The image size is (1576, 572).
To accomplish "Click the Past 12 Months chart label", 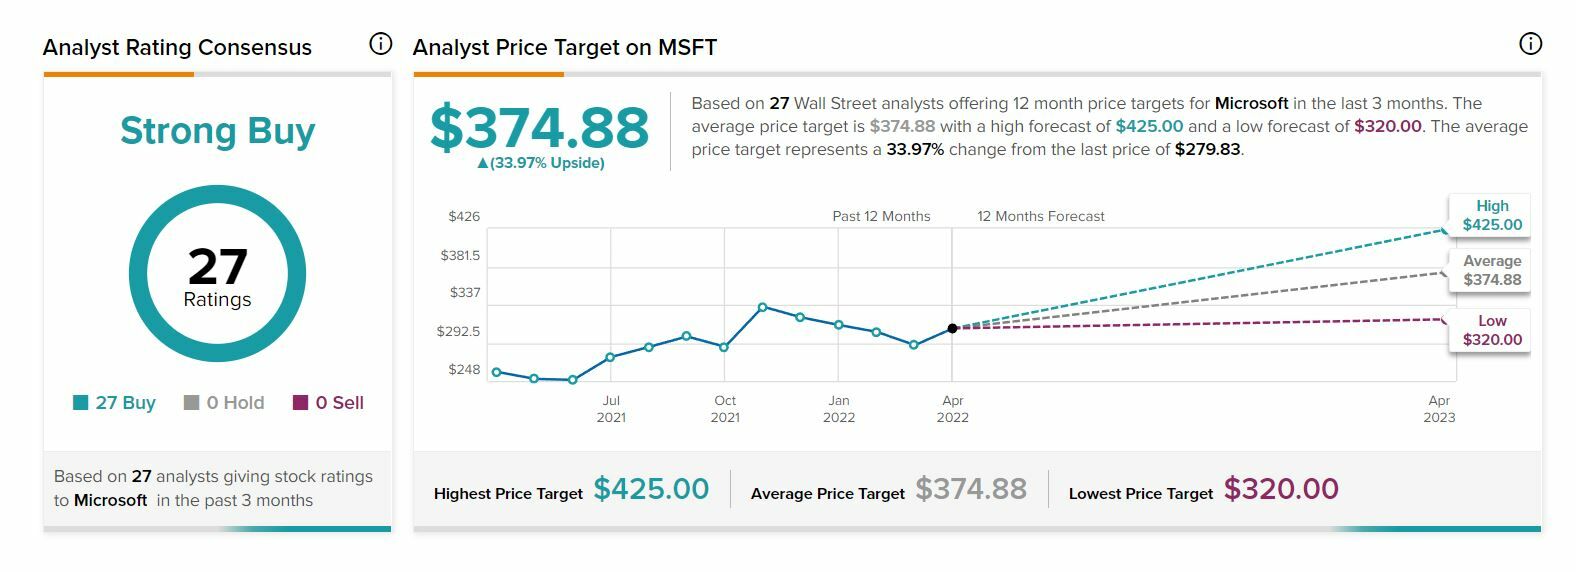I will [881, 216].
